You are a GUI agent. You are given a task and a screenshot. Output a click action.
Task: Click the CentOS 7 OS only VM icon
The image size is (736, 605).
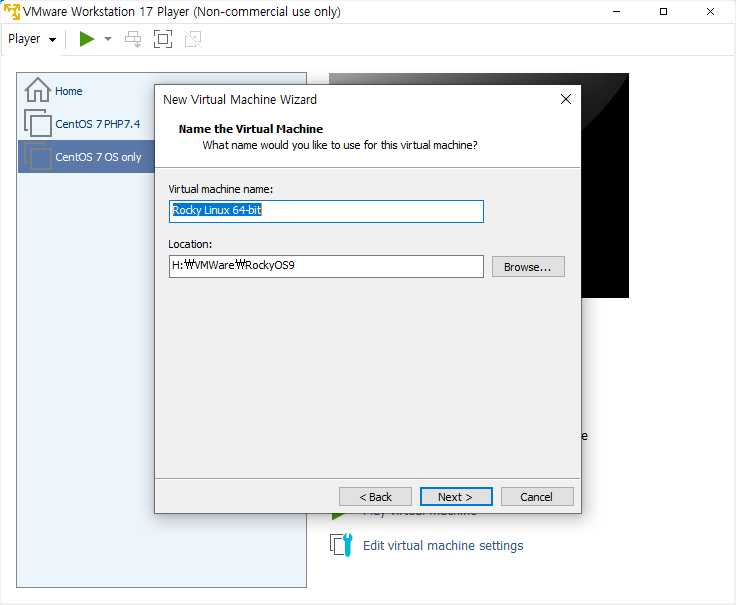[38, 156]
